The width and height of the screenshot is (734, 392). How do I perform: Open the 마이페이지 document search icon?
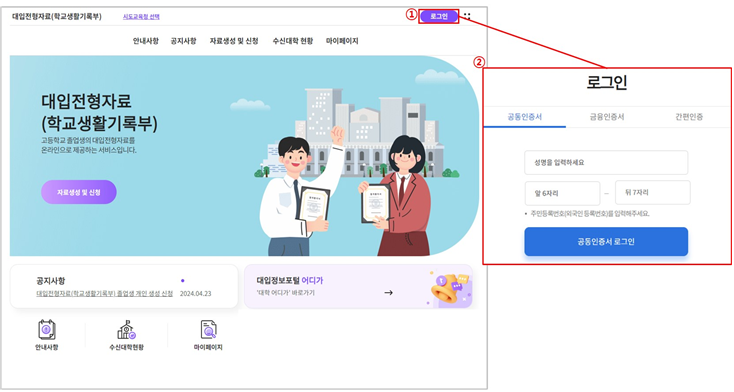(208, 330)
